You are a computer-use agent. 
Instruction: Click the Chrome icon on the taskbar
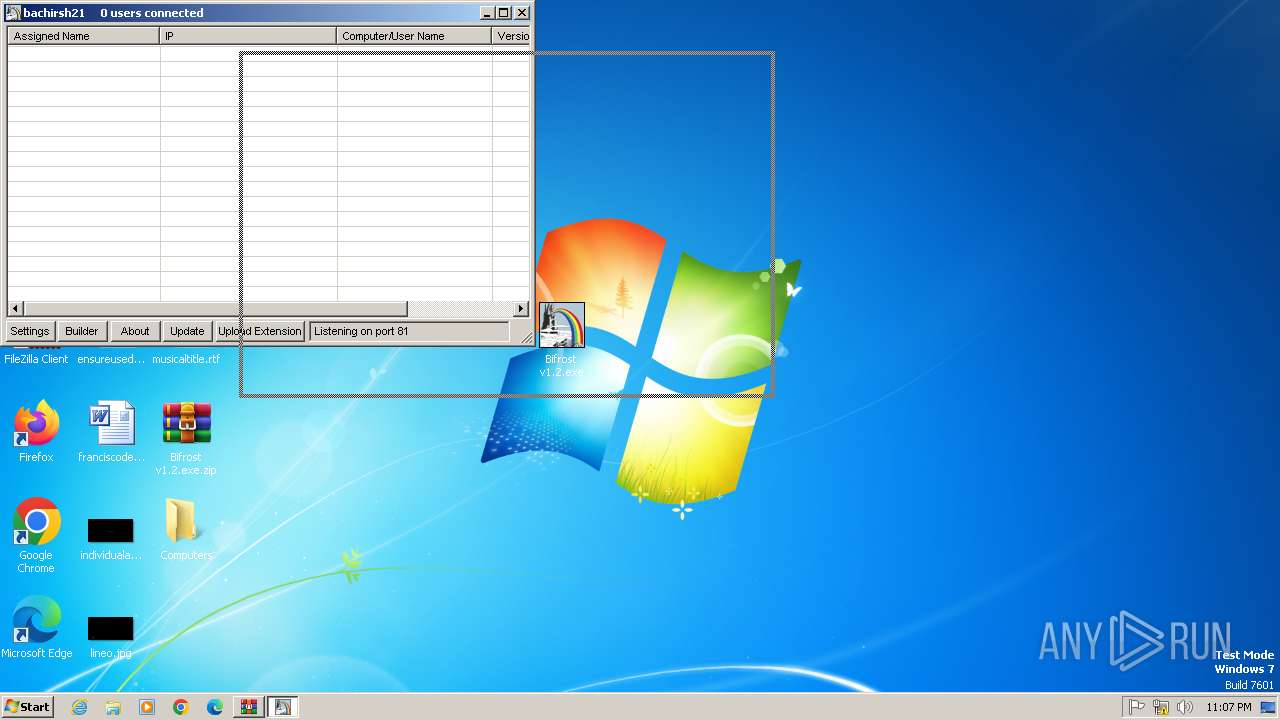(x=181, y=707)
